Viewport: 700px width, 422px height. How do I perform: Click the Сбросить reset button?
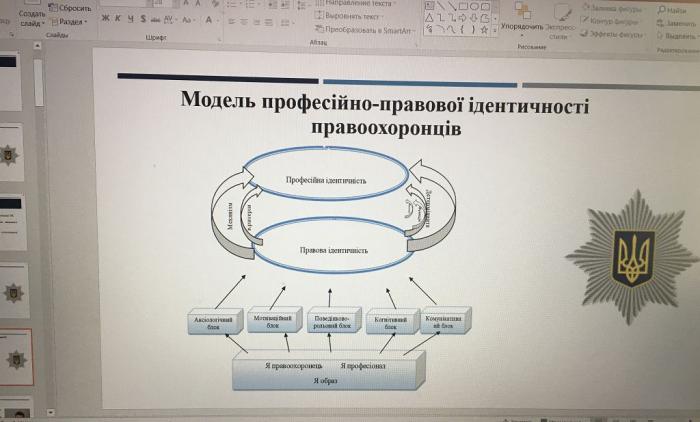[x=73, y=8]
